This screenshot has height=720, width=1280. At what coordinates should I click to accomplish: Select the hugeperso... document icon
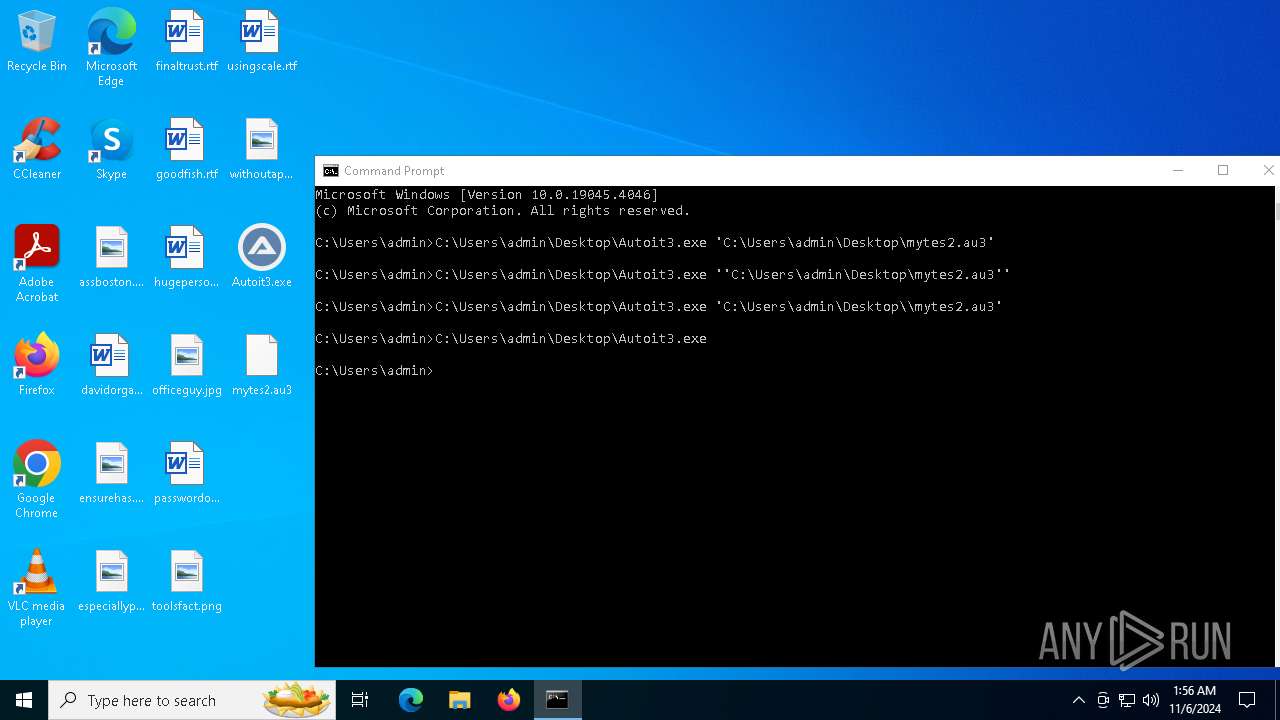coord(186,258)
